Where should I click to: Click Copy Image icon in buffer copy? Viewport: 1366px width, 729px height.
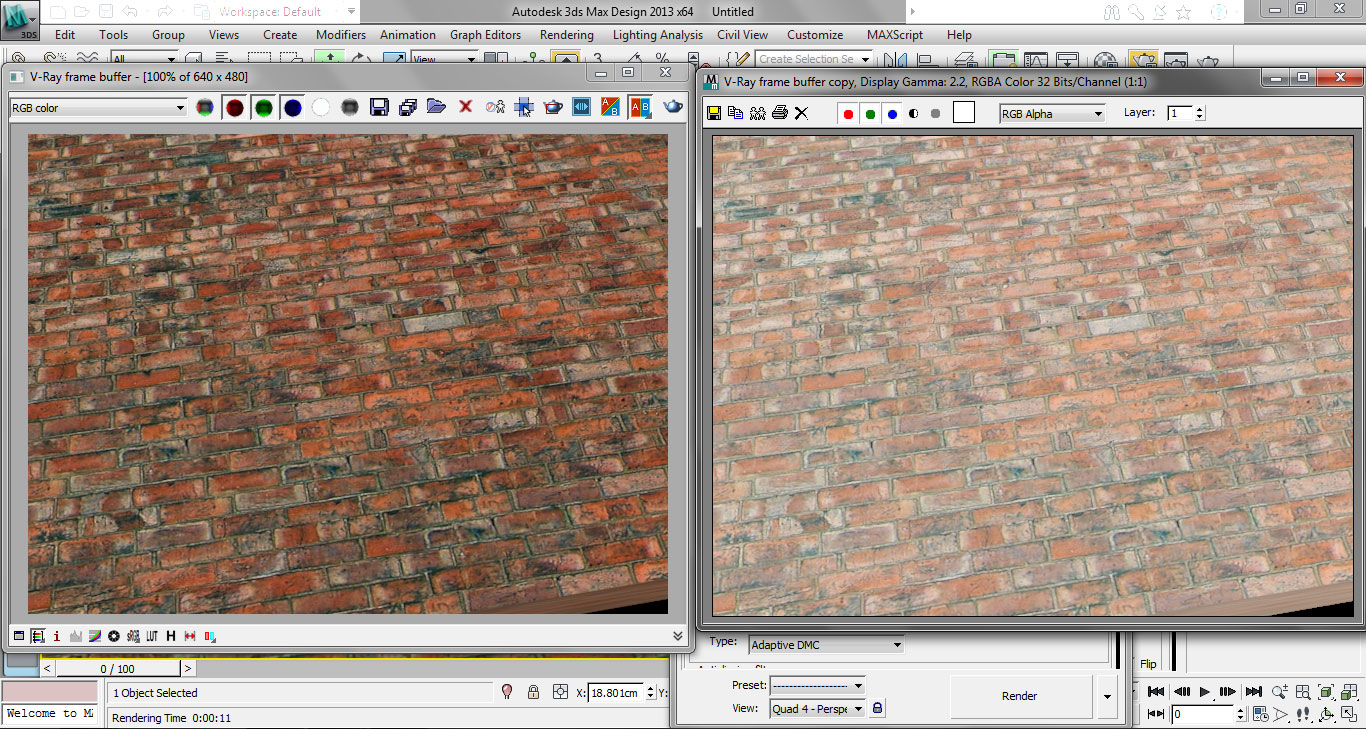pos(736,113)
